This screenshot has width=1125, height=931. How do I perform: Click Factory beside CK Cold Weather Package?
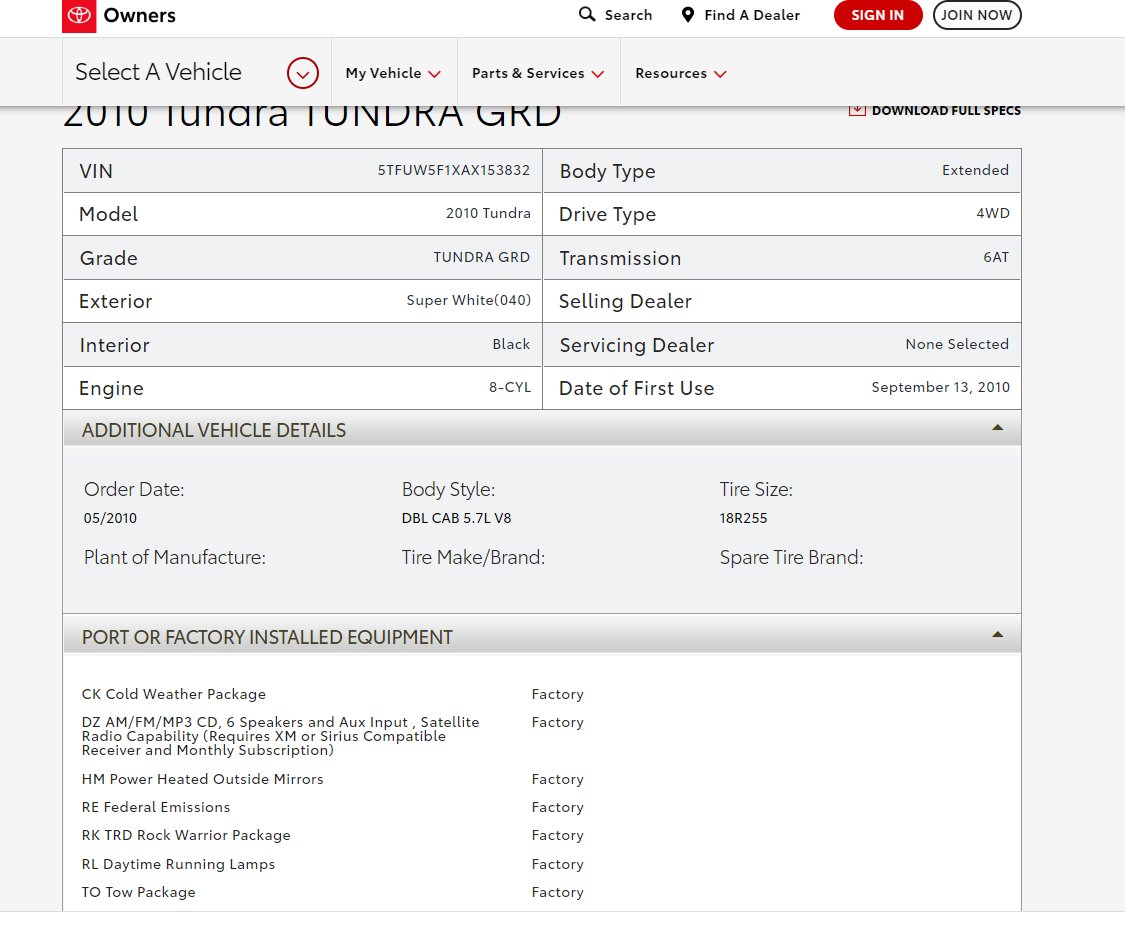pyautogui.click(x=557, y=694)
